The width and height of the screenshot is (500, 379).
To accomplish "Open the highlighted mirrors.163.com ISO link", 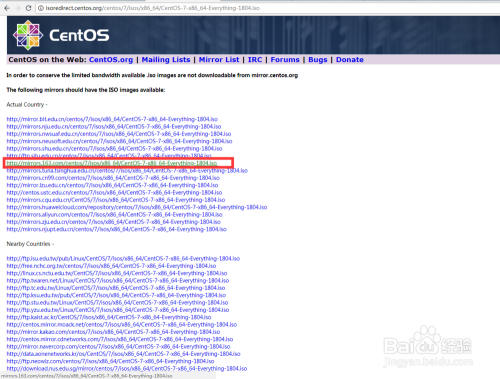I will [112, 163].
